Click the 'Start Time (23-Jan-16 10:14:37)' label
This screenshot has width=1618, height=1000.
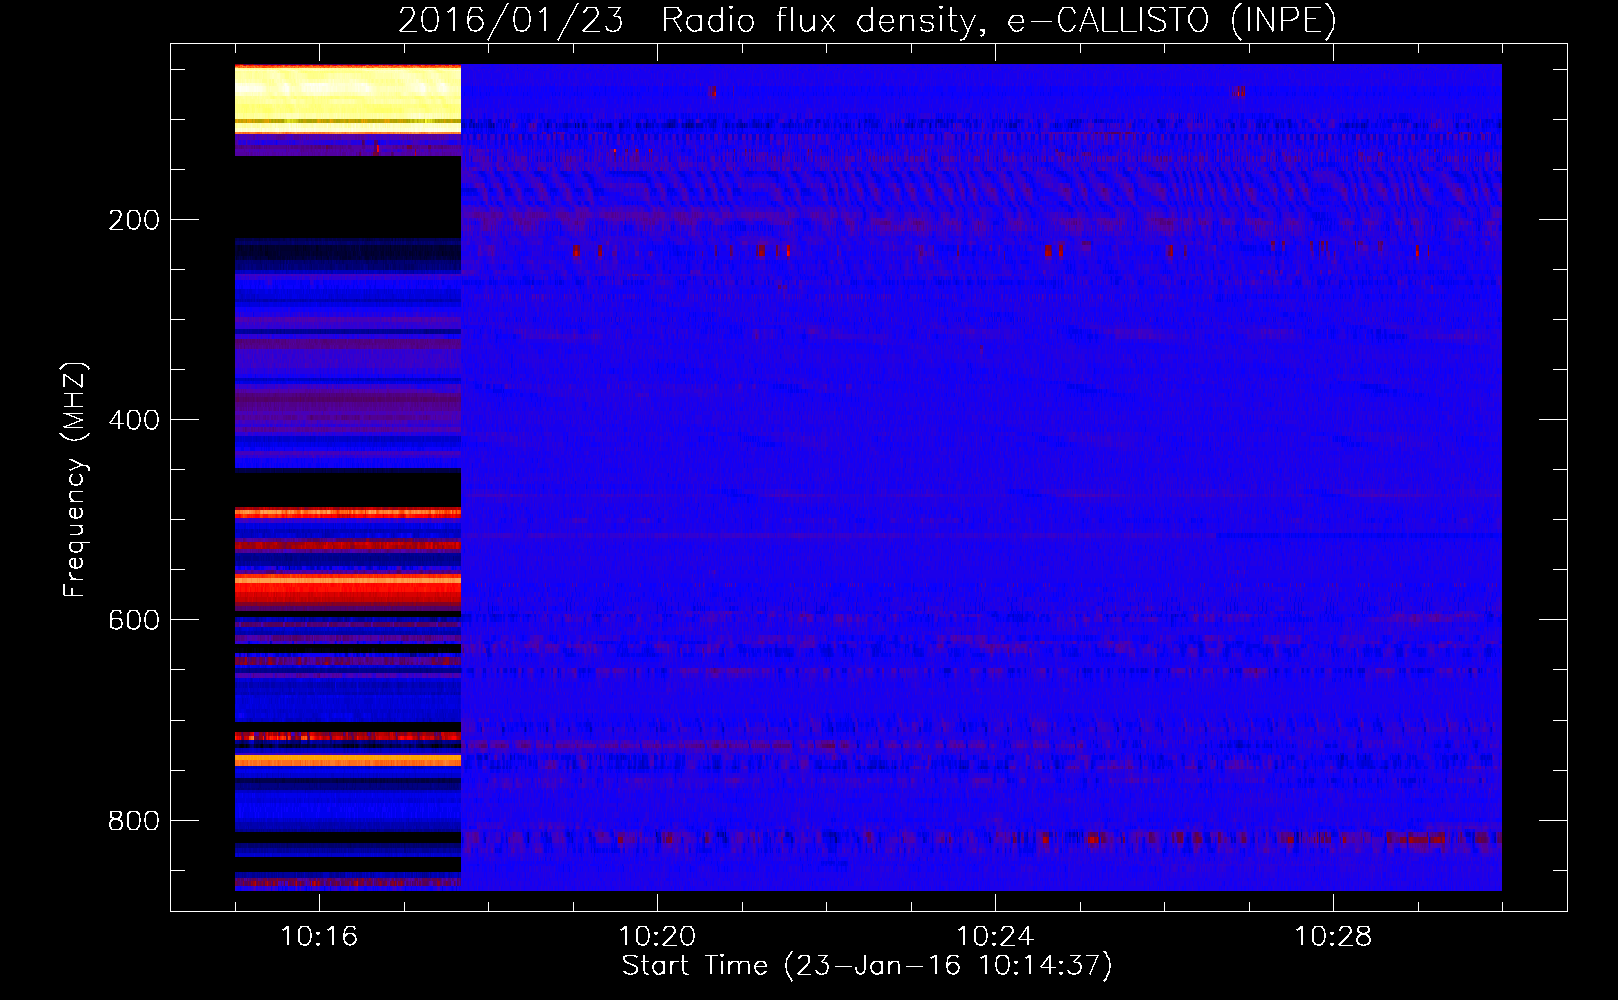(x=867, y=965)
